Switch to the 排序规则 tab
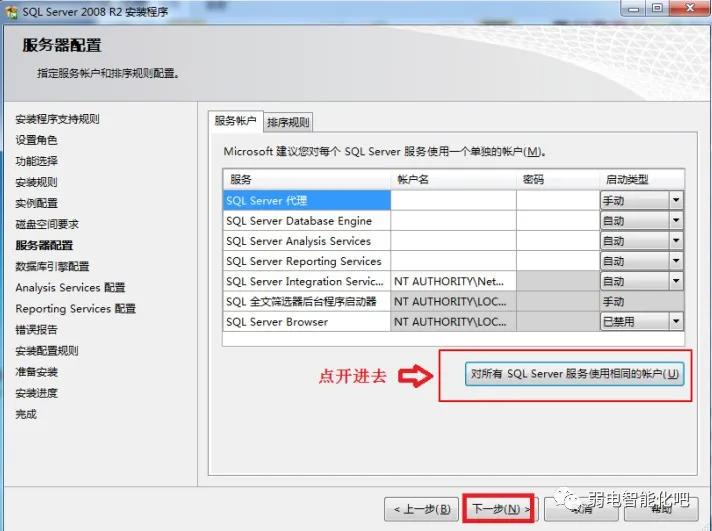The width and height of the screenshot is (712, 531). [288, 122]
